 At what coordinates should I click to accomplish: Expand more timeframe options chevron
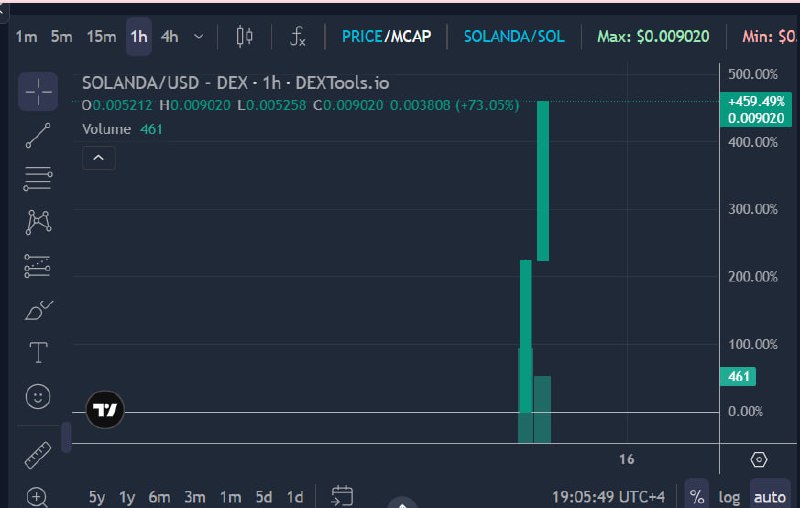pyautogui.click(x=199, y=37)
